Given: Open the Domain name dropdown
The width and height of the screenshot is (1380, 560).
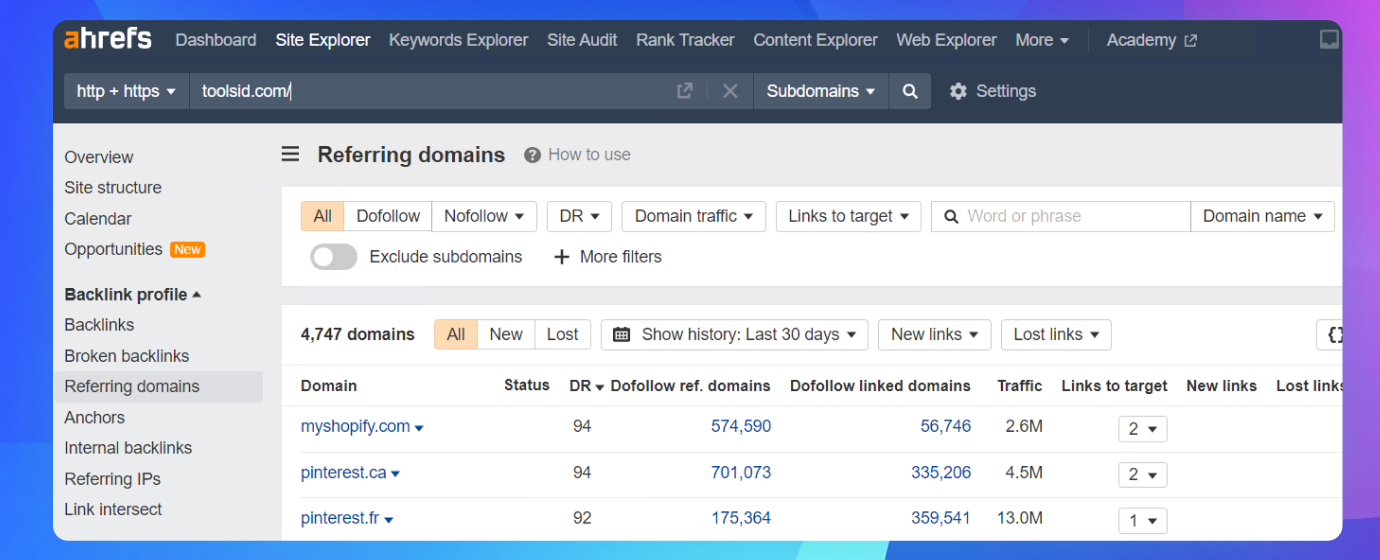Looking at the screenshot, I should click(x=1262, y=216).
